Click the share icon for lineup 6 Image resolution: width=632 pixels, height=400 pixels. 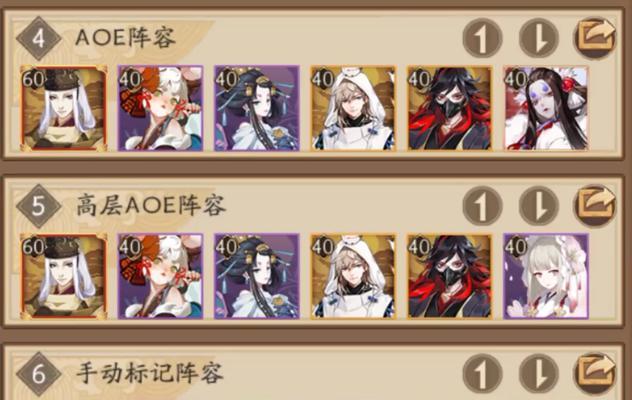pos(595,373)
